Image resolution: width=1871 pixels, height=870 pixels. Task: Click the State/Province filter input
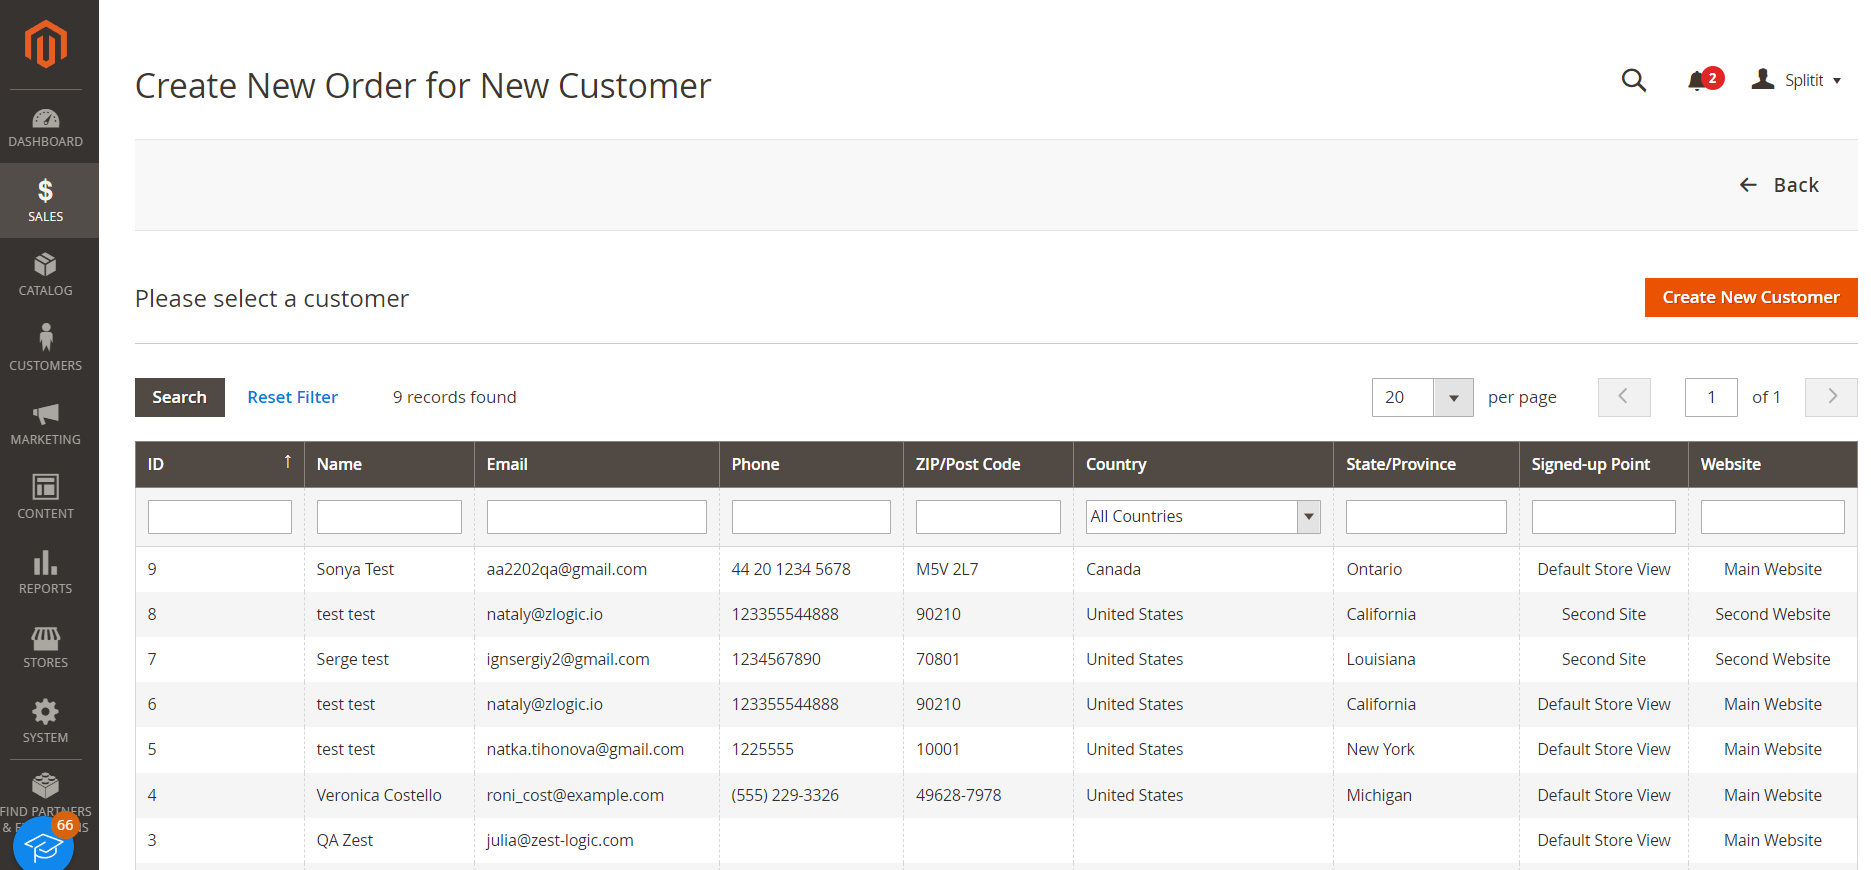coord(1426,517)
